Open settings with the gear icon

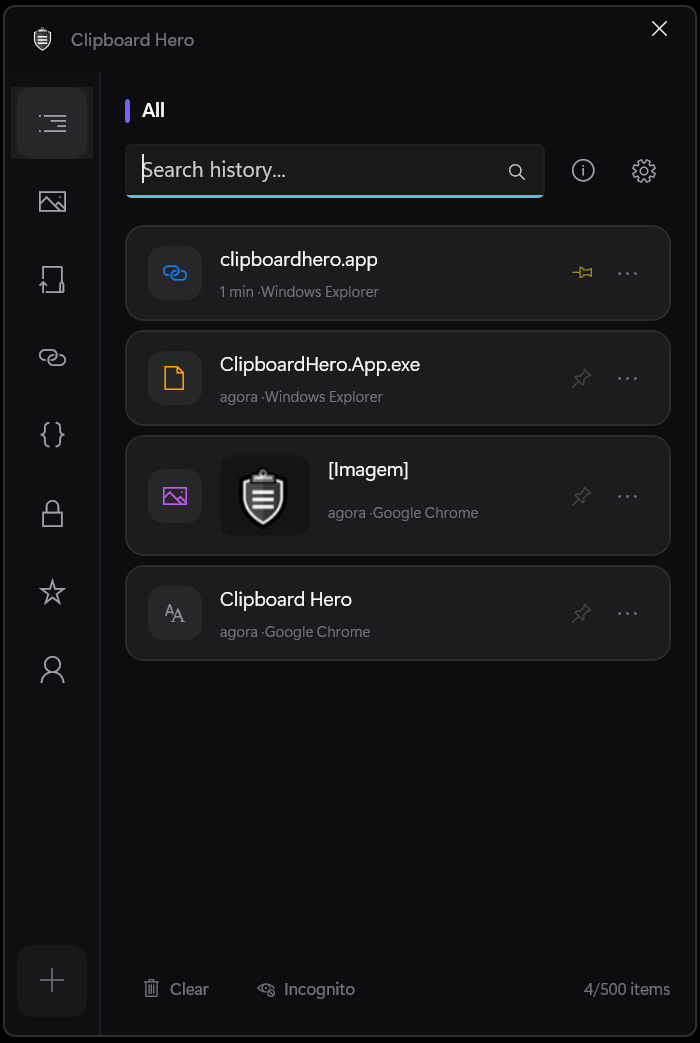[x=644, y=171]
